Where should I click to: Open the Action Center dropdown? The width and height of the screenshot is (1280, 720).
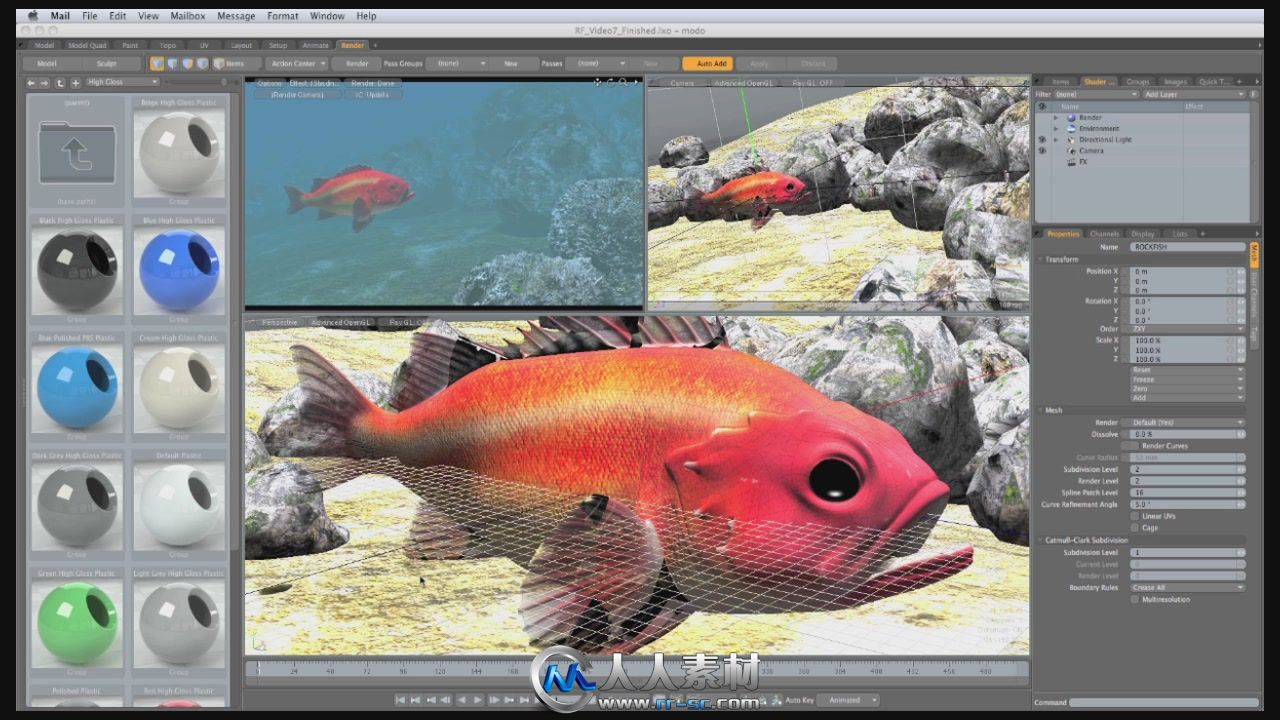[297, 63]
